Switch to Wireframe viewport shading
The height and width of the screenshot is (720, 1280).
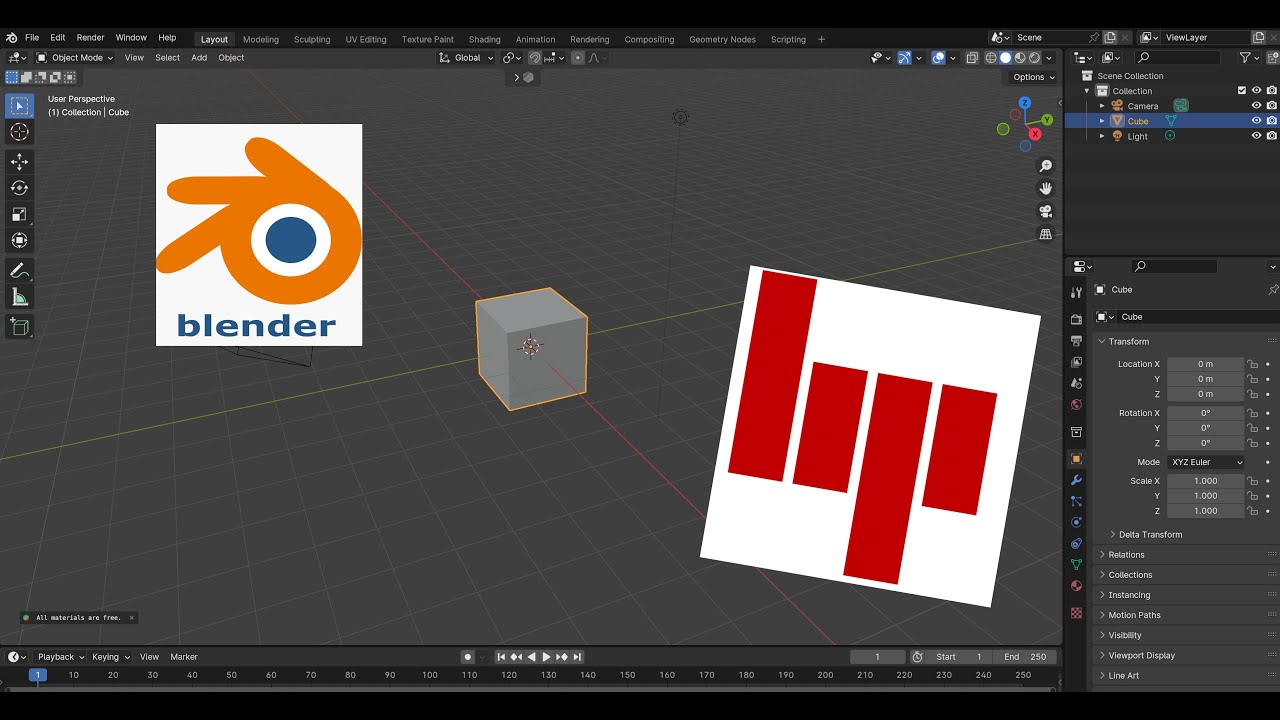[x=991, y=58]
